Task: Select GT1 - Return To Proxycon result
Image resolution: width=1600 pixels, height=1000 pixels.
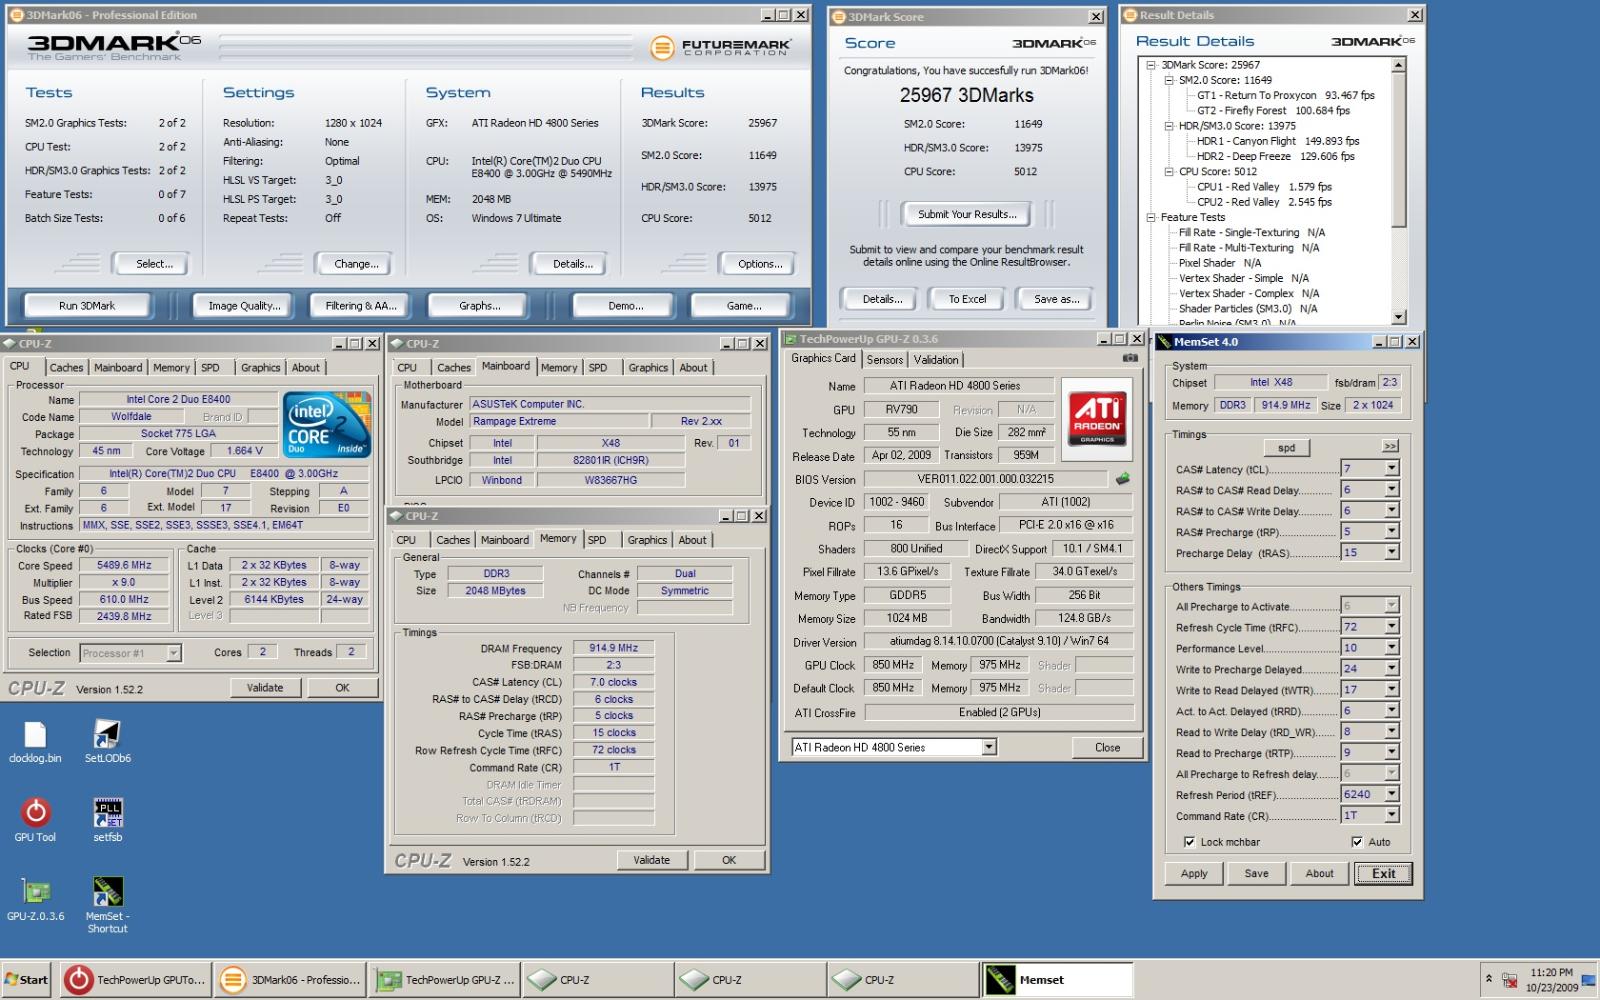Action: [1286, 95]
